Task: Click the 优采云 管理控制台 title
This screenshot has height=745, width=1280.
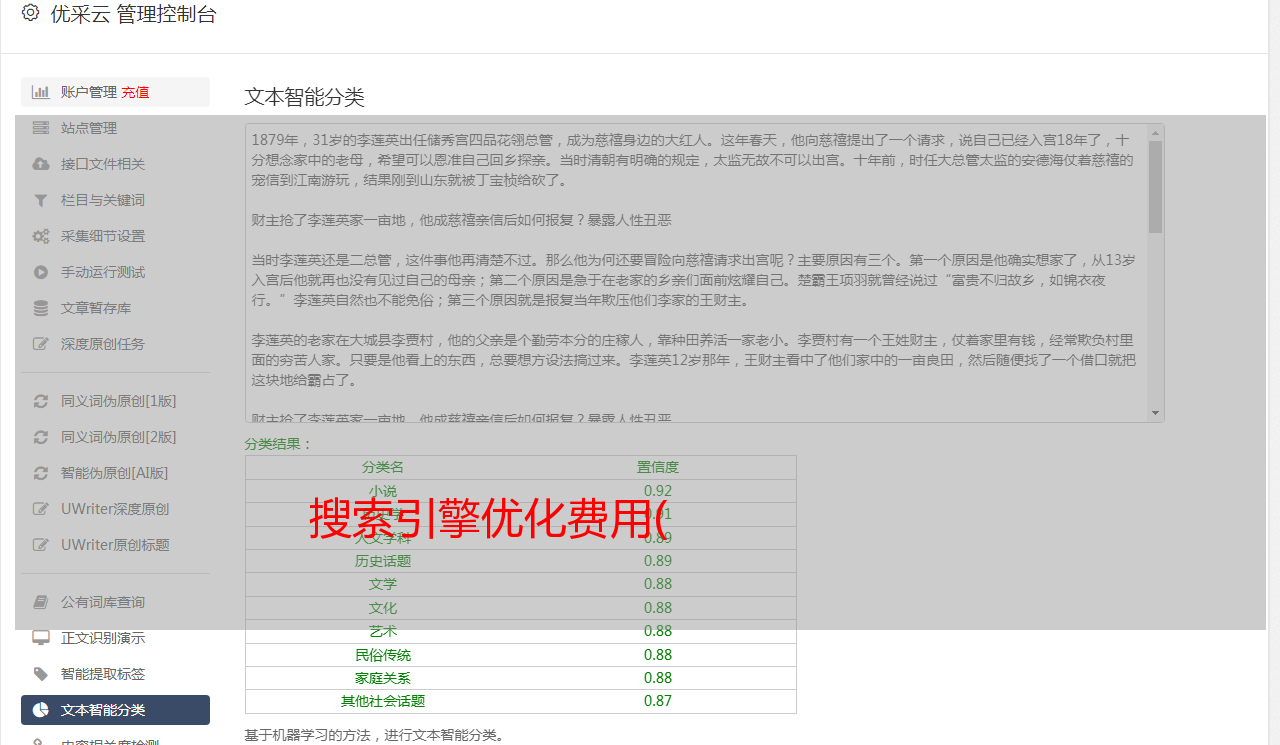Action: click(x=133, y=14)
